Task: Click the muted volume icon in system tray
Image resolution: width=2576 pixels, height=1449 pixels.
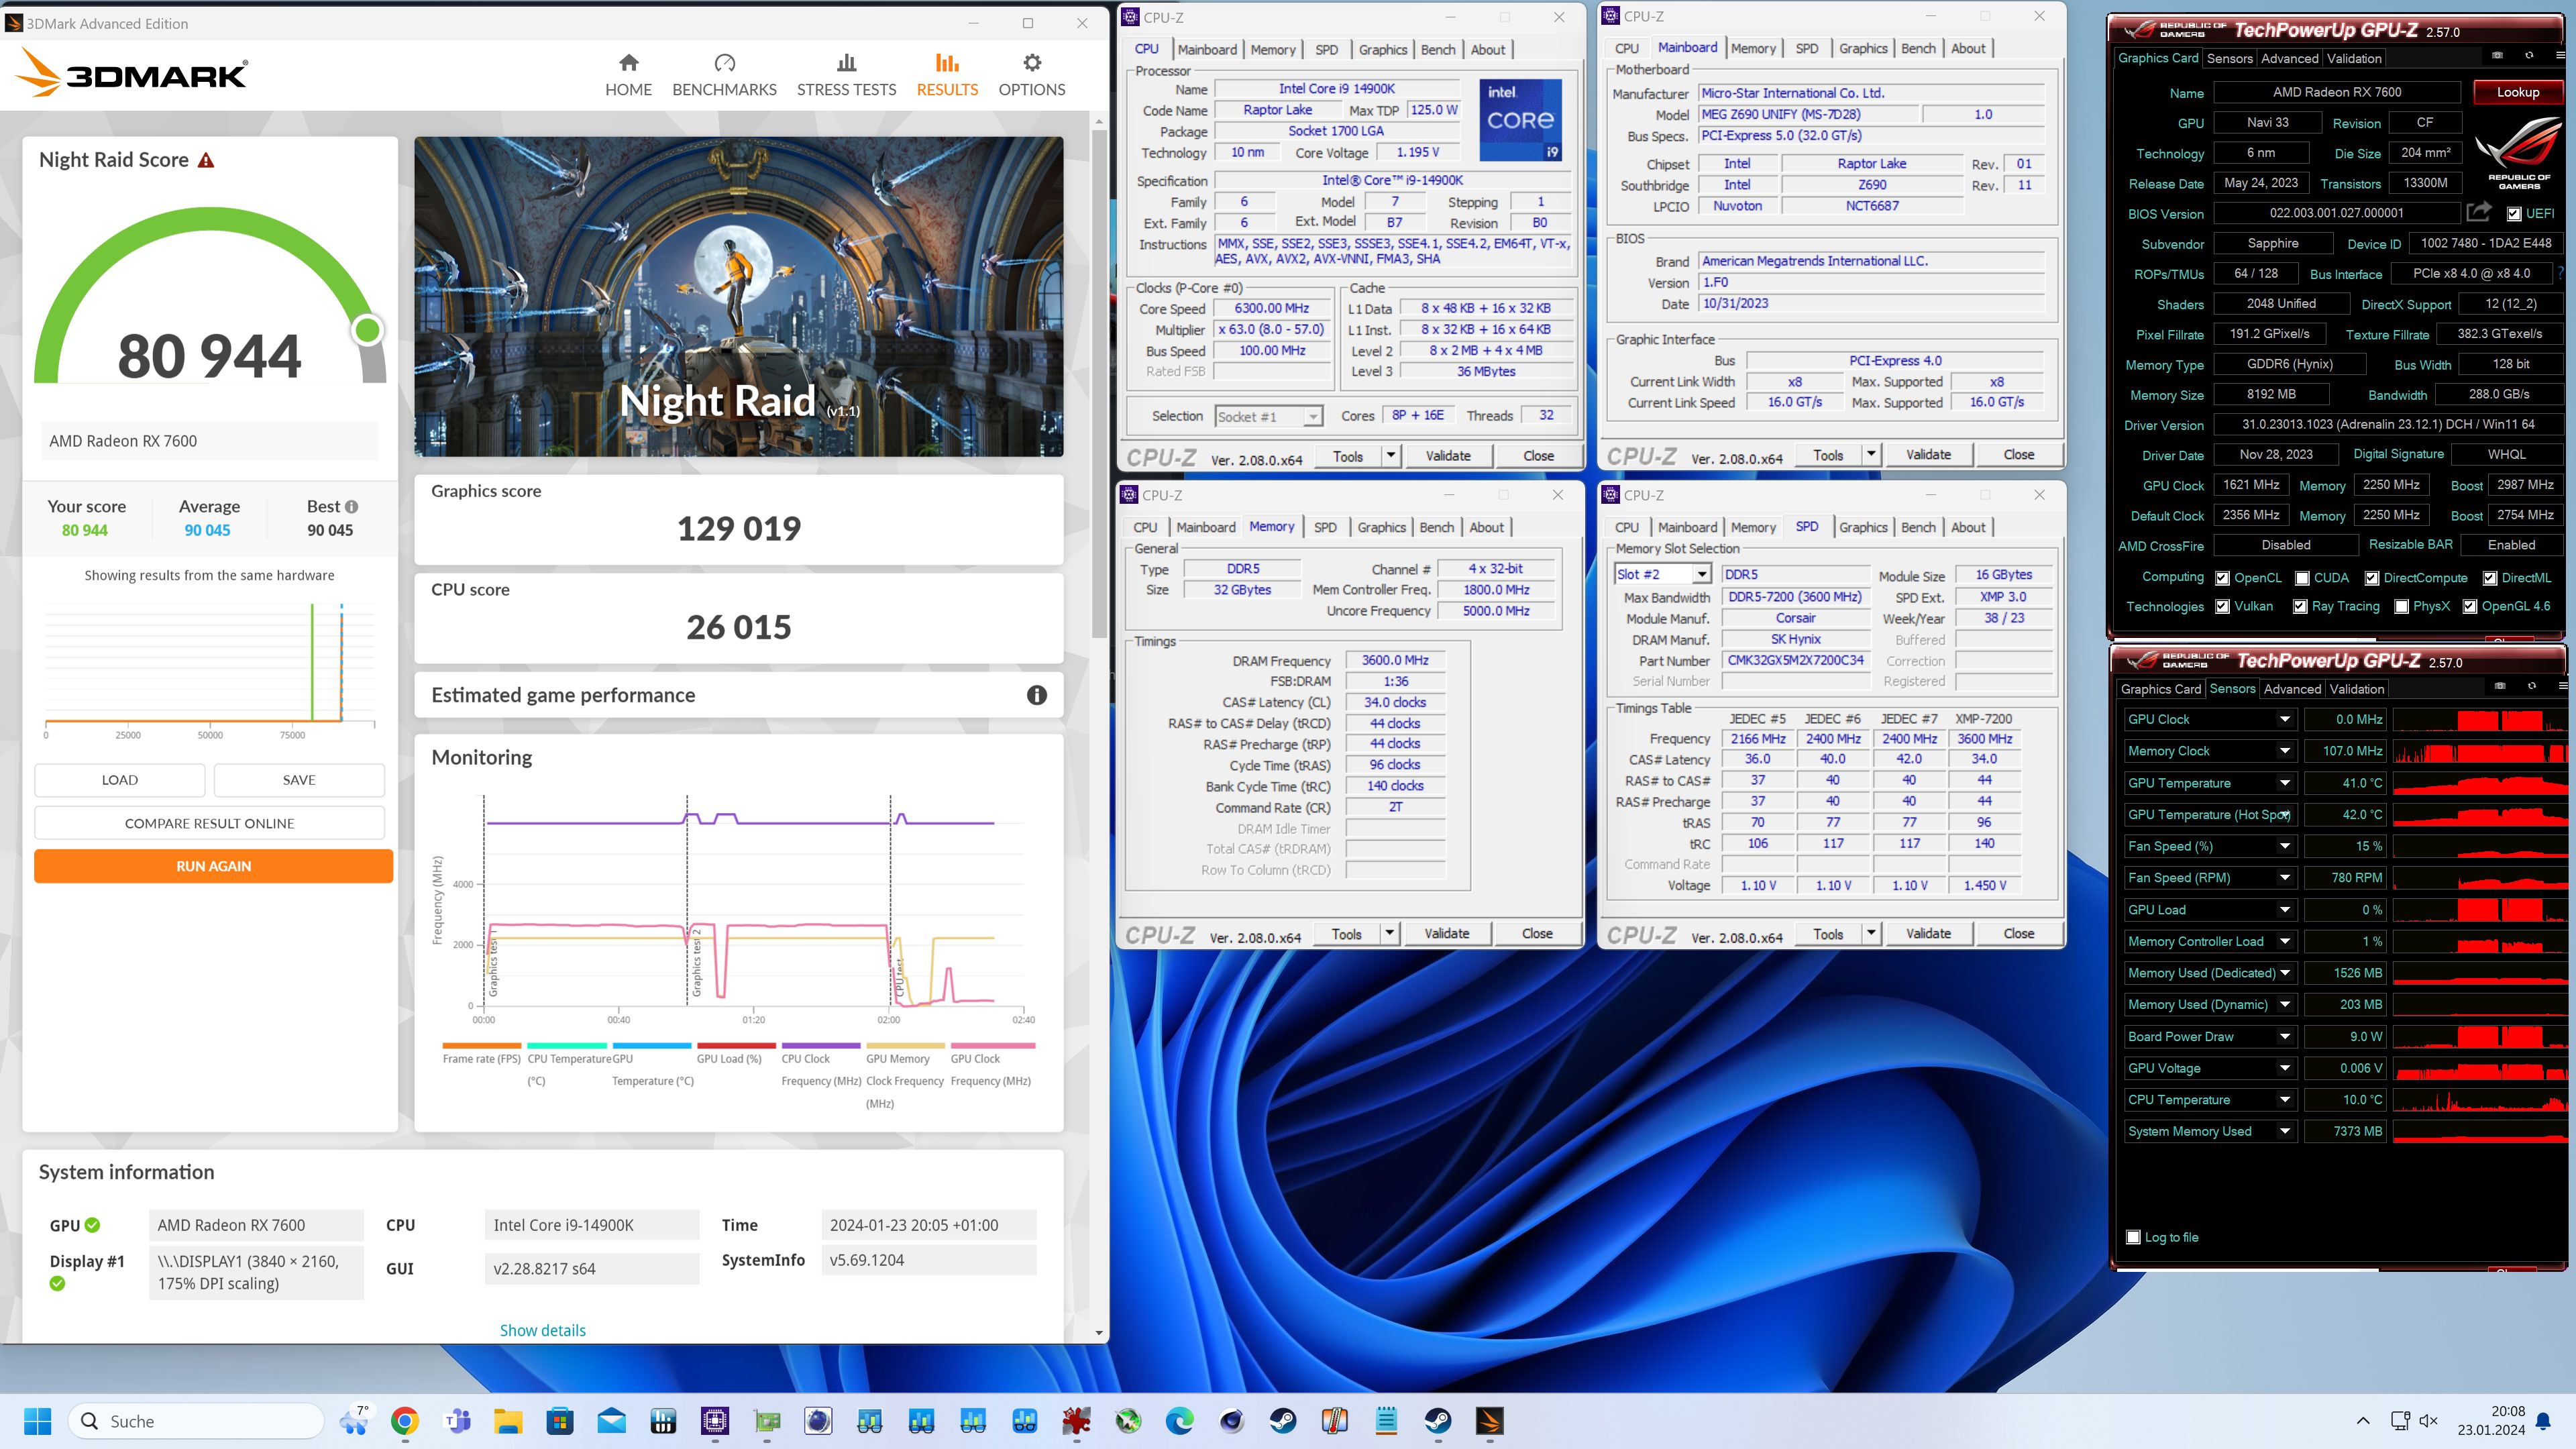Action: click(x=2428, y=1421)
